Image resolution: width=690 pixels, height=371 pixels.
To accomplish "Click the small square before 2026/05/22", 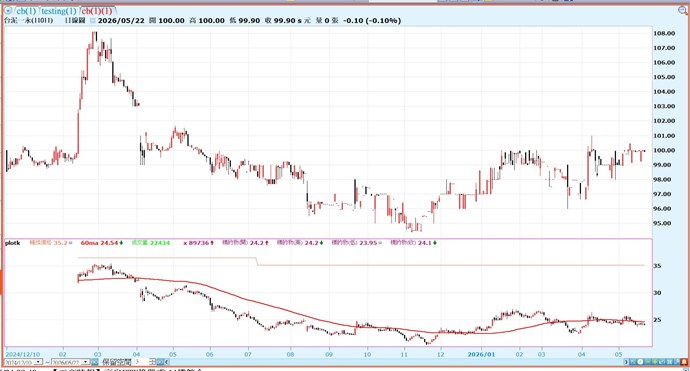I will click(92, 21).
